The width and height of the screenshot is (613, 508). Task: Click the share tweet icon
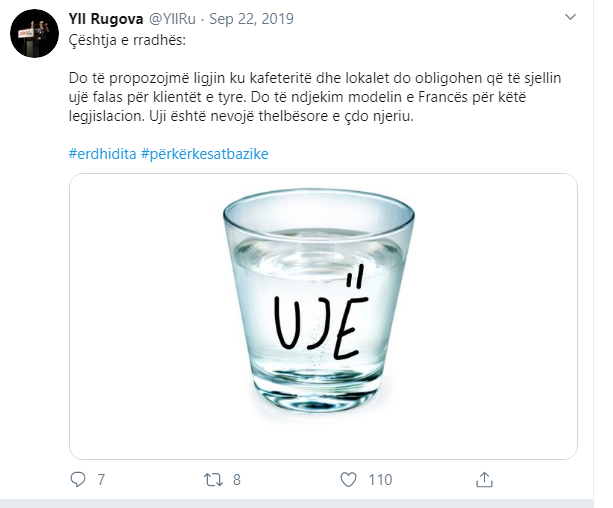[483, 479]
